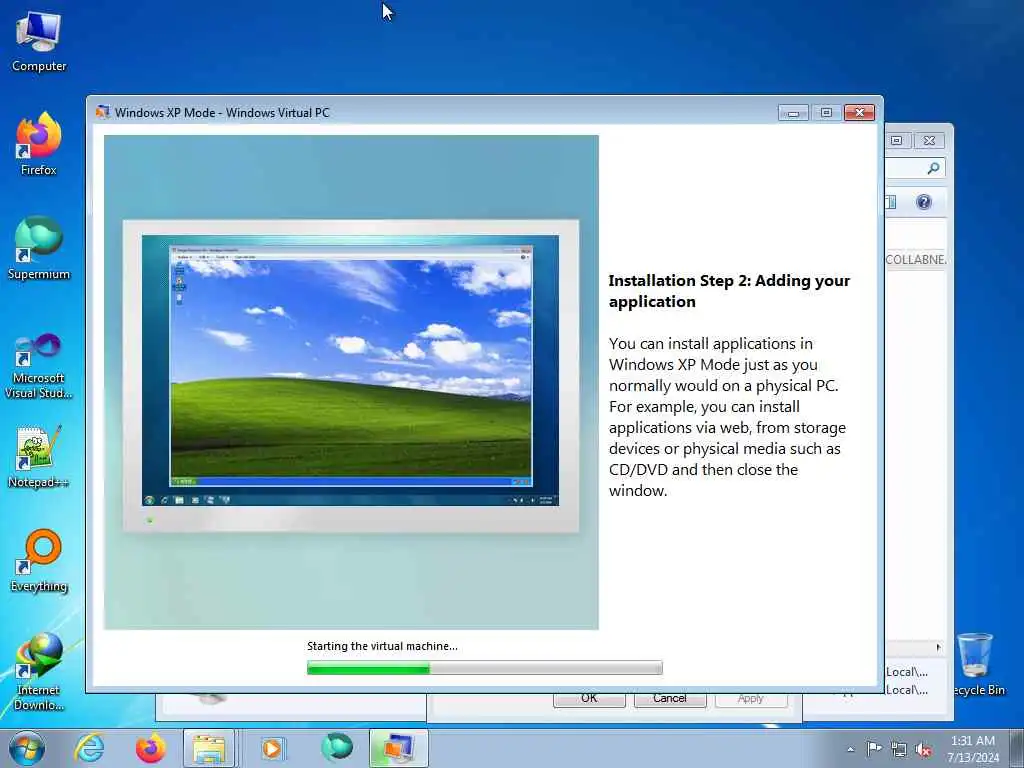
Task: Open Help in the background Explorer window
Action: tap(923, 202)
